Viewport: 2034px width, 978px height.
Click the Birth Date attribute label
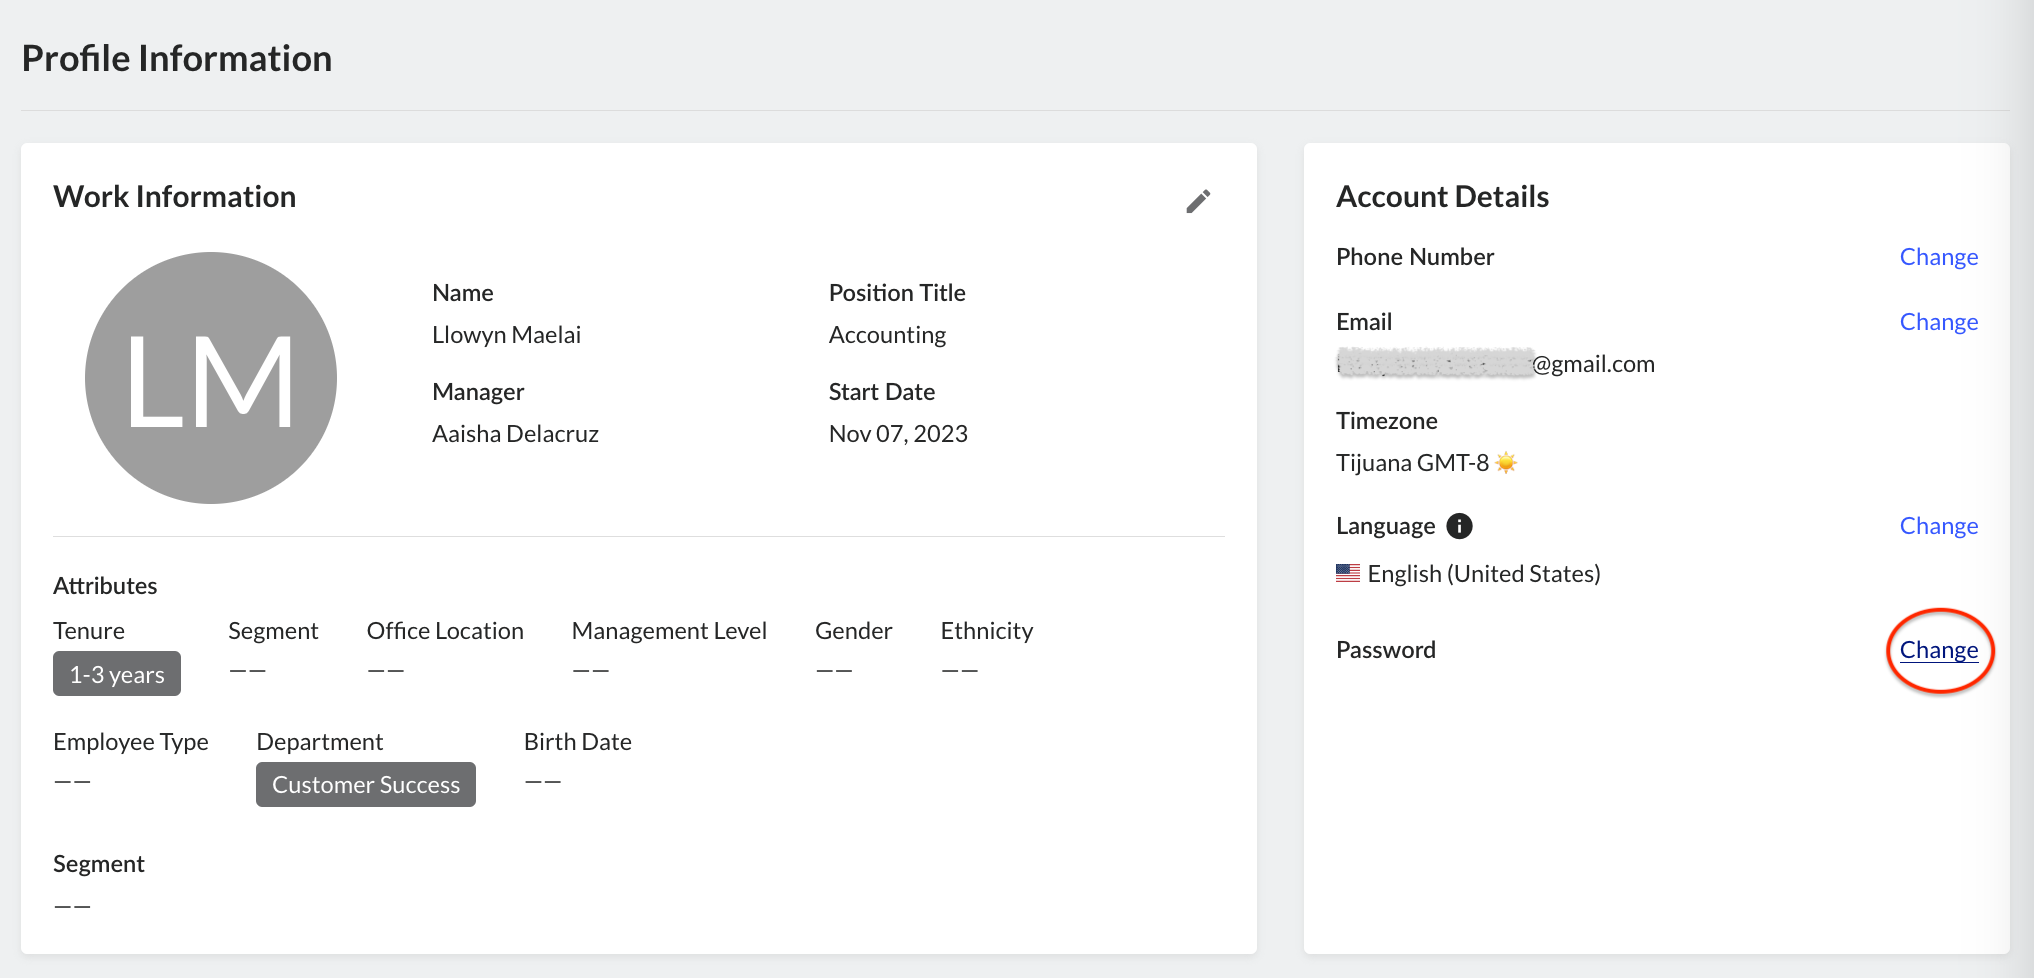(577, 742)
